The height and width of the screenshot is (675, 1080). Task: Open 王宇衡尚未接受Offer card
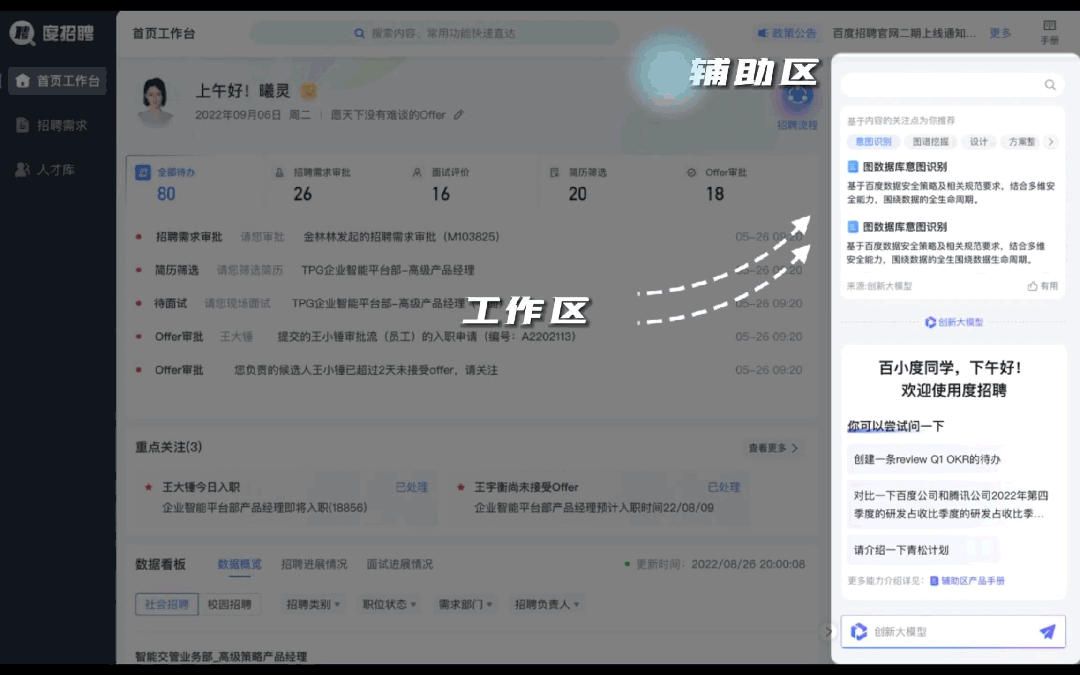tap(598, 497)
